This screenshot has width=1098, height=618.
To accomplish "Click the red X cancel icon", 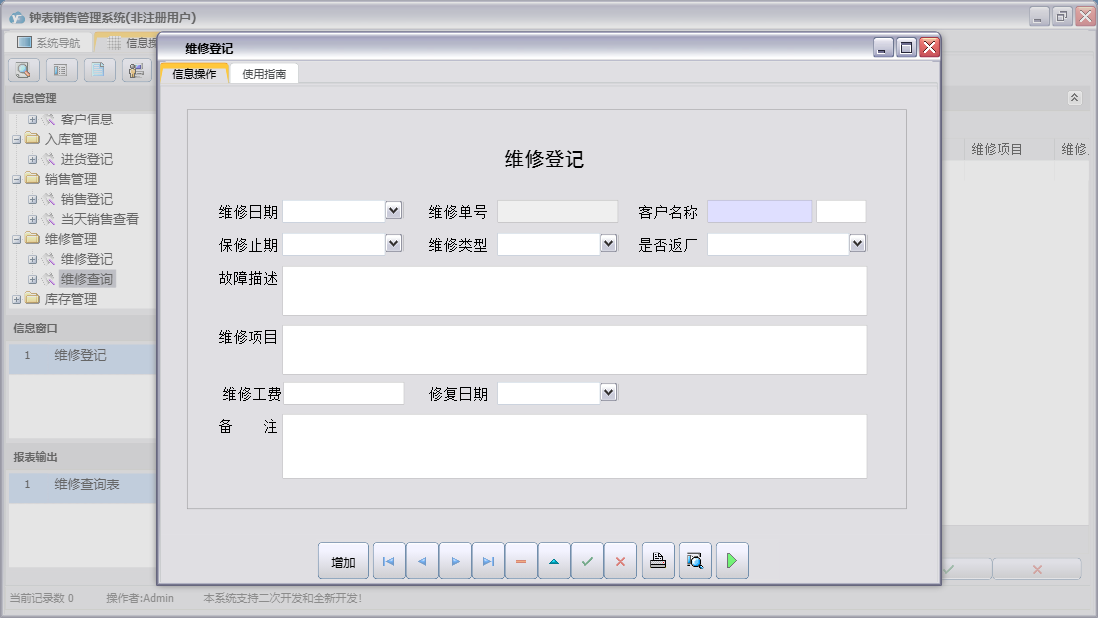I will pyautogui.click(x=620, y=561).
